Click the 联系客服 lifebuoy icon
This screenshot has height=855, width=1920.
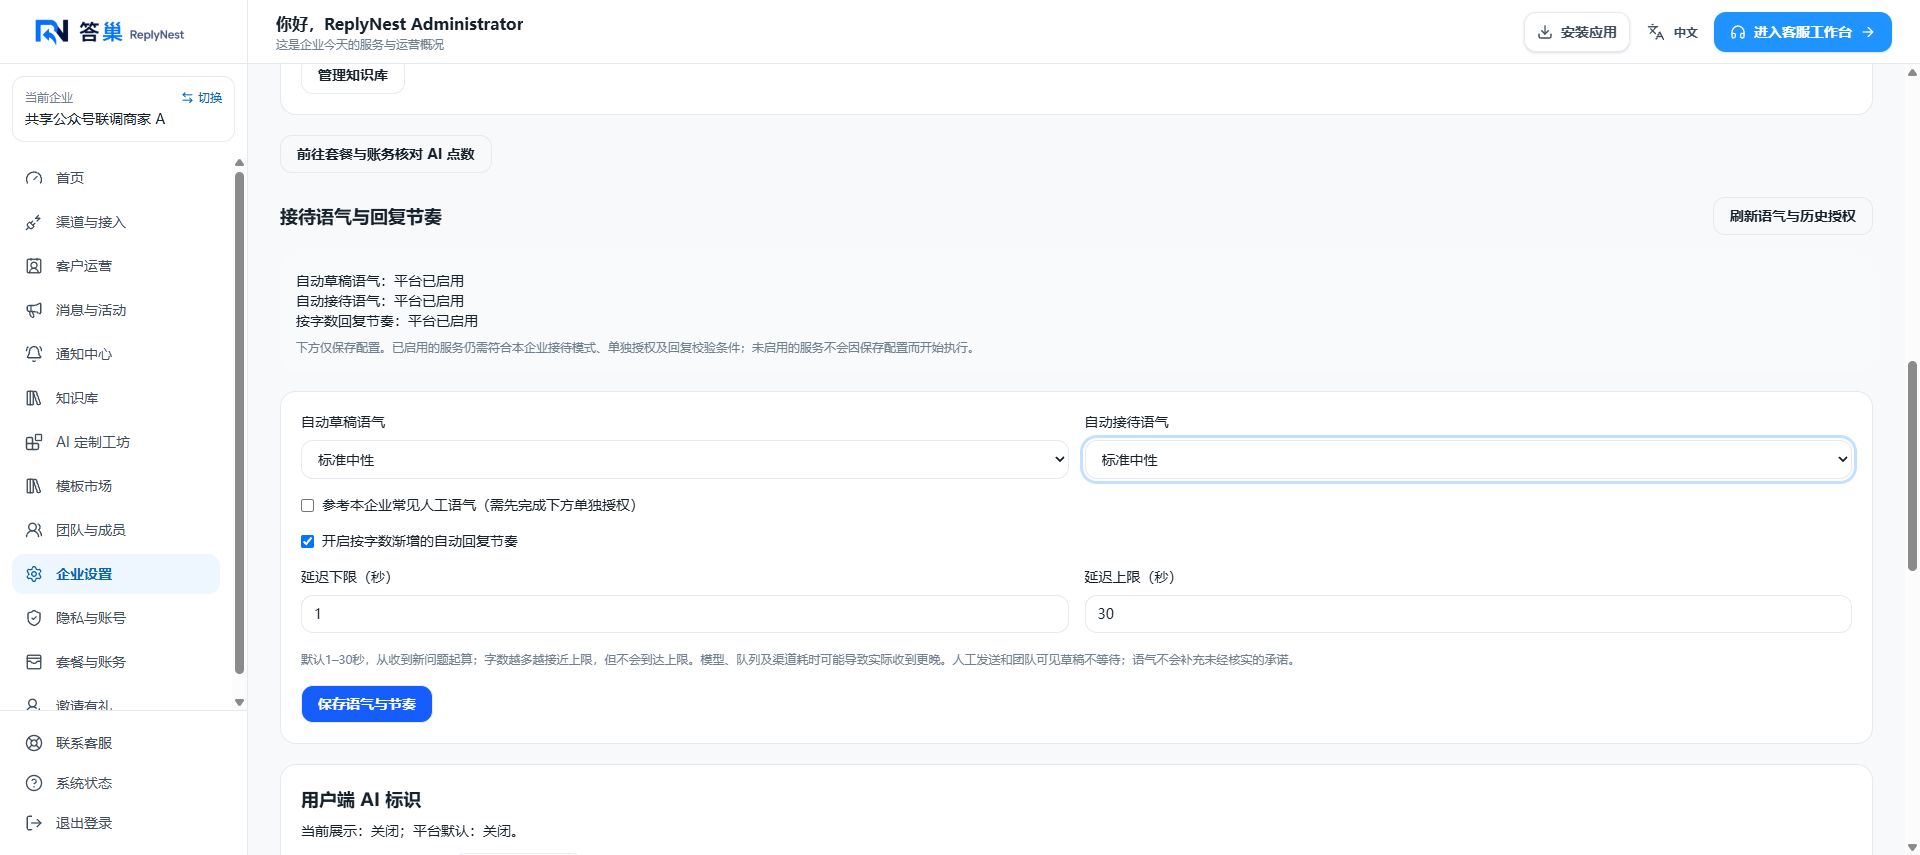click(34, 743)
